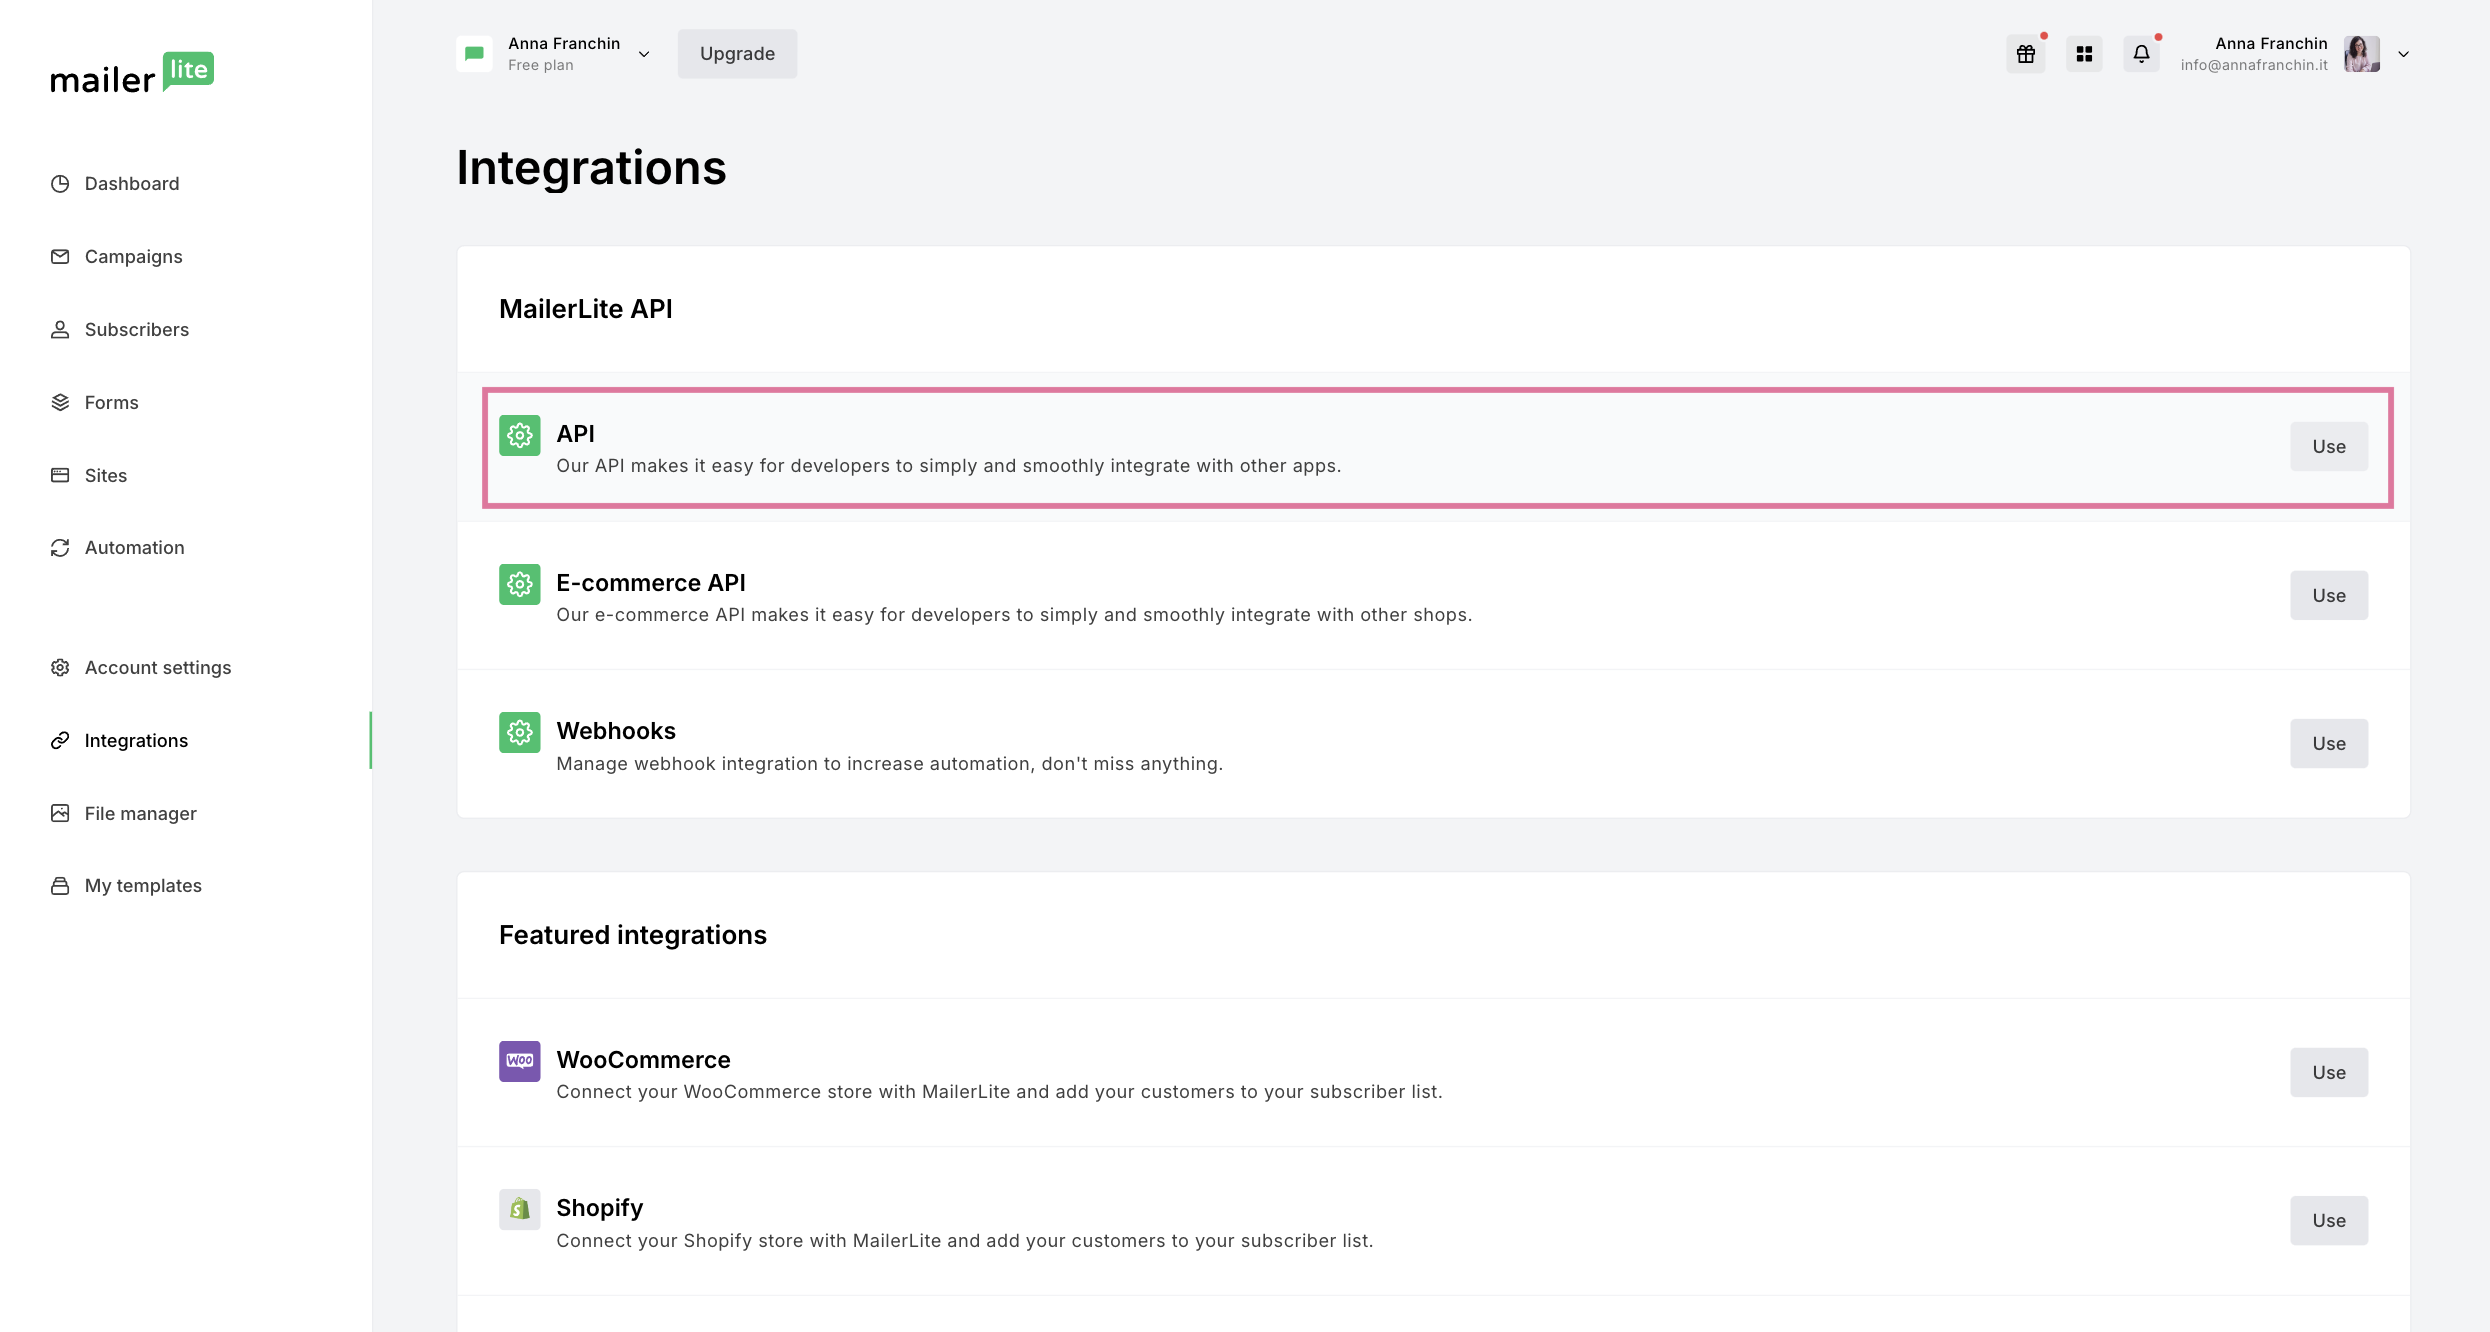The image size is (2490, 1332).
Task: Click the File manager image icon
Action: click(60, 813)
